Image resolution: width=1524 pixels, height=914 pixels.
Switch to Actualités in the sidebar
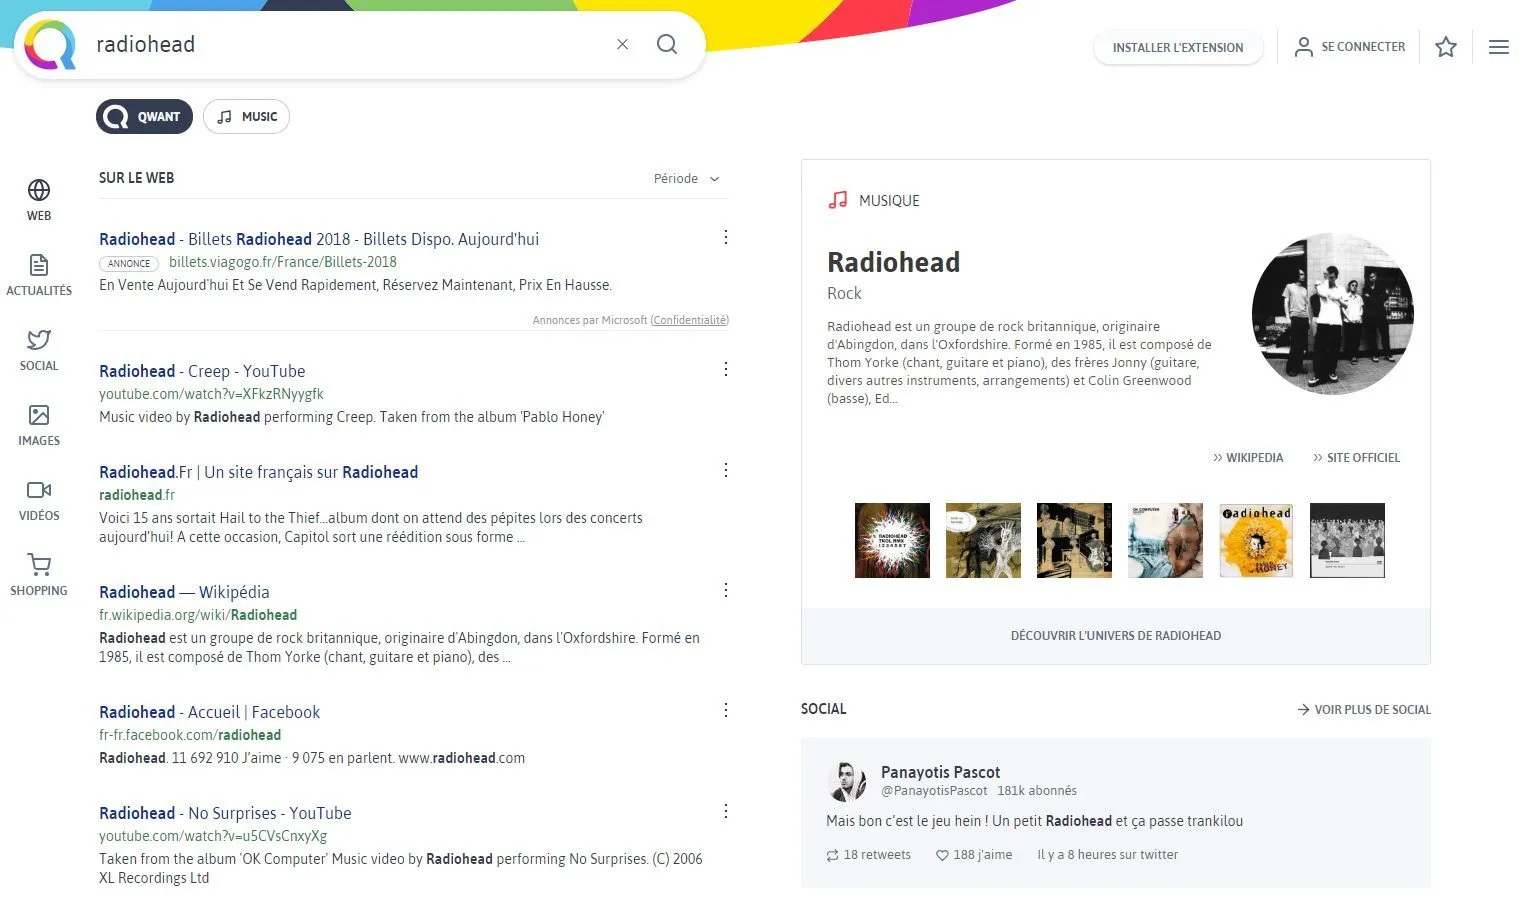click(x=38, y=274)
